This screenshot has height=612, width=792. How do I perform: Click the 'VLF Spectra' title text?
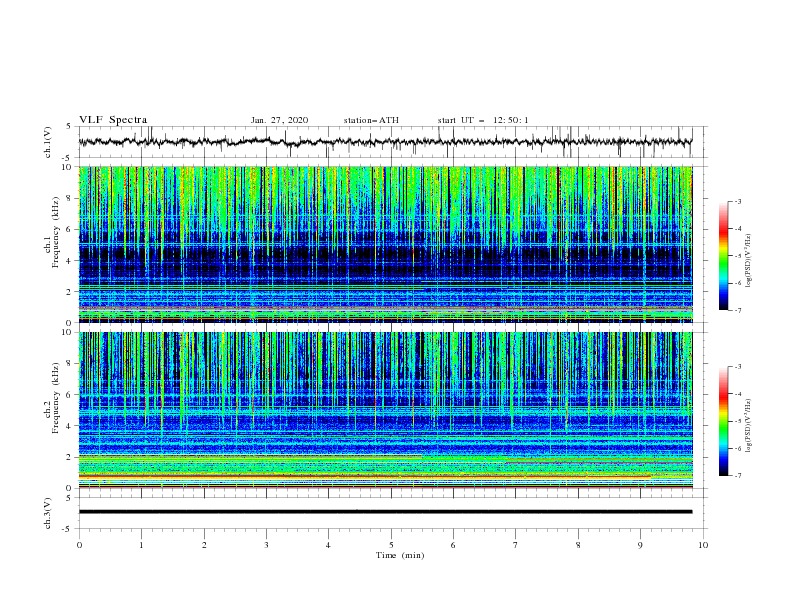pyautogui.click(x=113, y=120)
